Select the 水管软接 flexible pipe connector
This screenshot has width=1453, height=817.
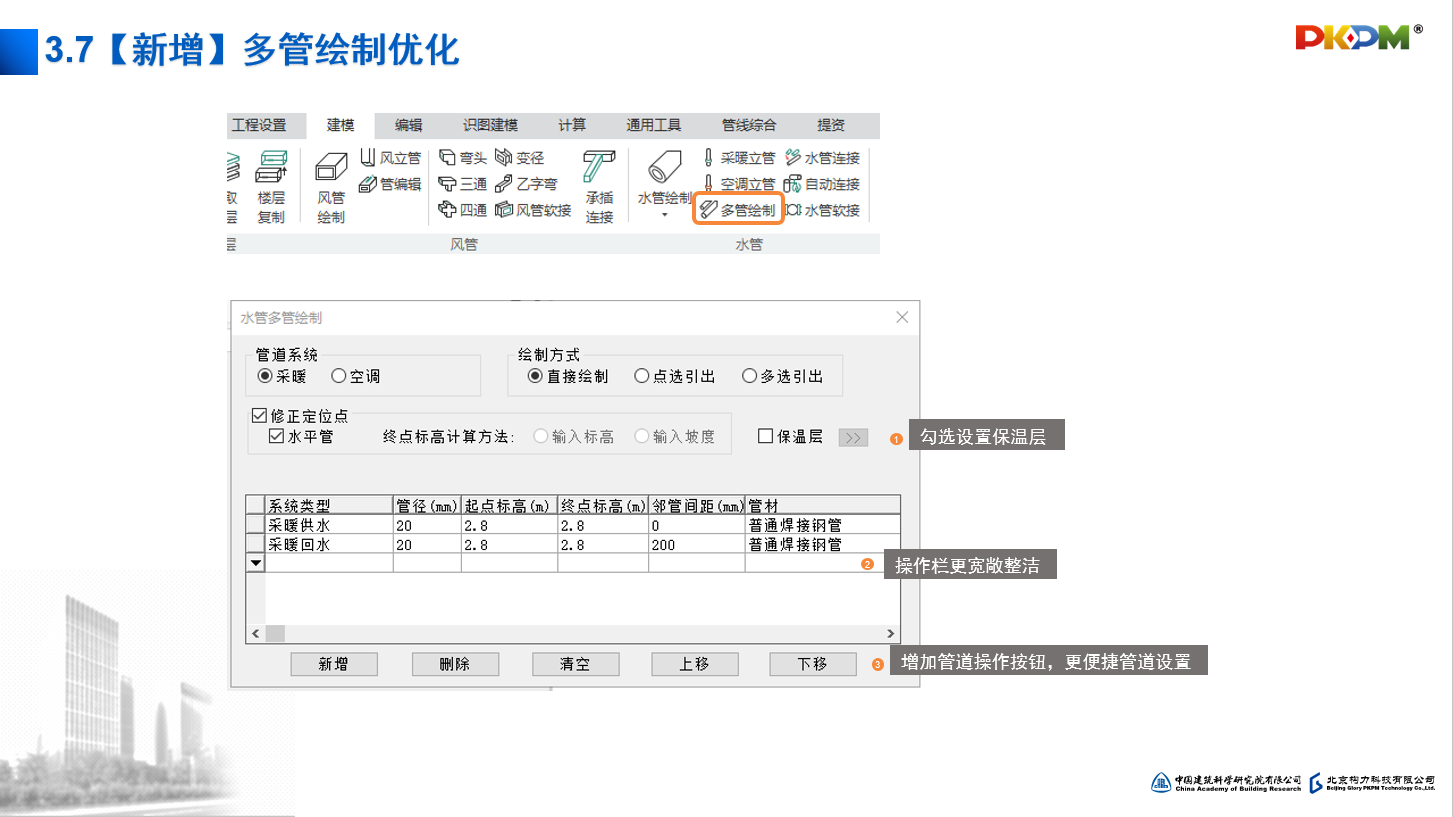coord(822,210)
